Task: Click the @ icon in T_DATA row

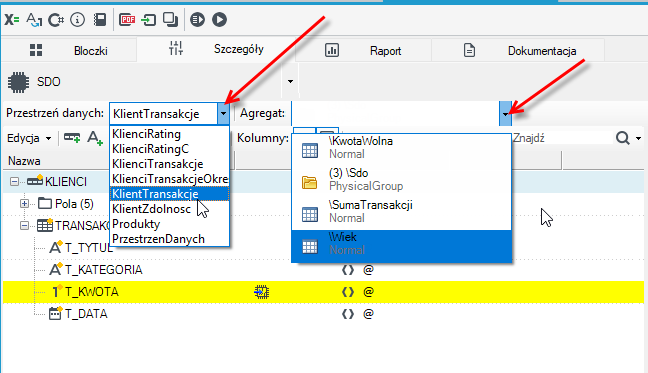Action: [x=368, y=314]
